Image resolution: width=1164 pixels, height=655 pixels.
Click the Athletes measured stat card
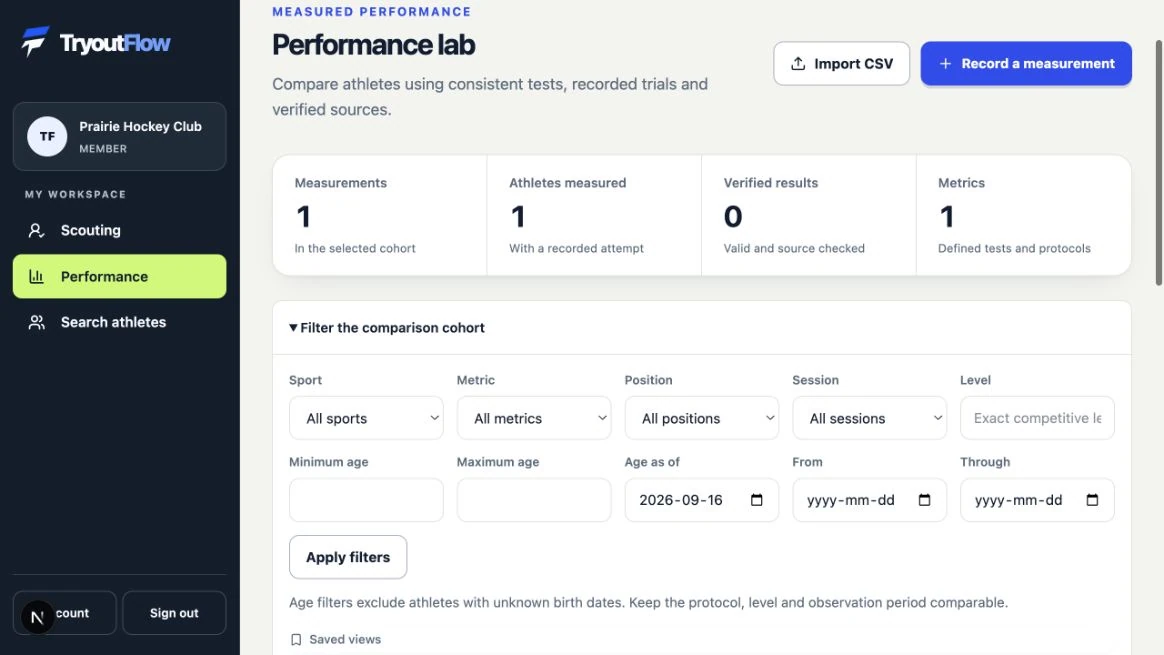click(594, 215)
